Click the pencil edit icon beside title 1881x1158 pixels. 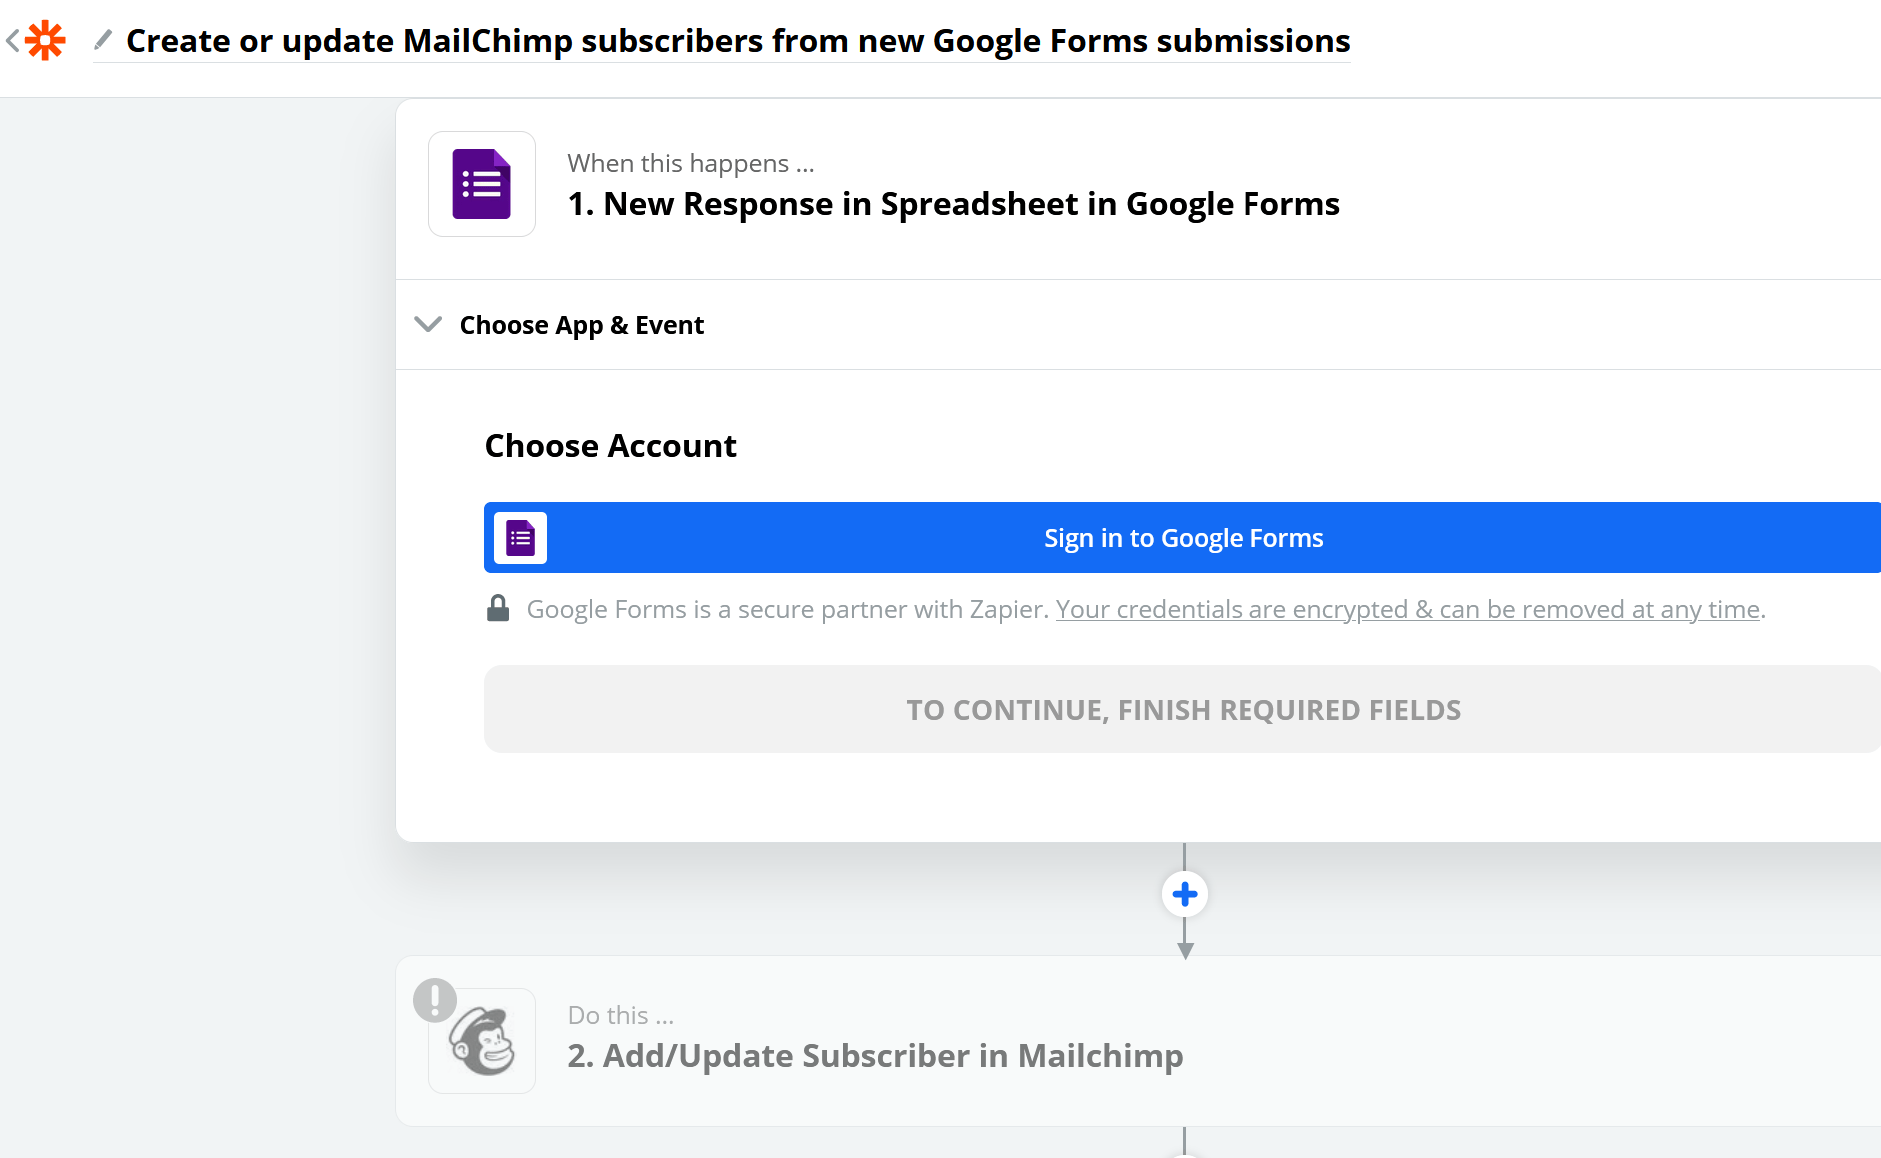102,40
